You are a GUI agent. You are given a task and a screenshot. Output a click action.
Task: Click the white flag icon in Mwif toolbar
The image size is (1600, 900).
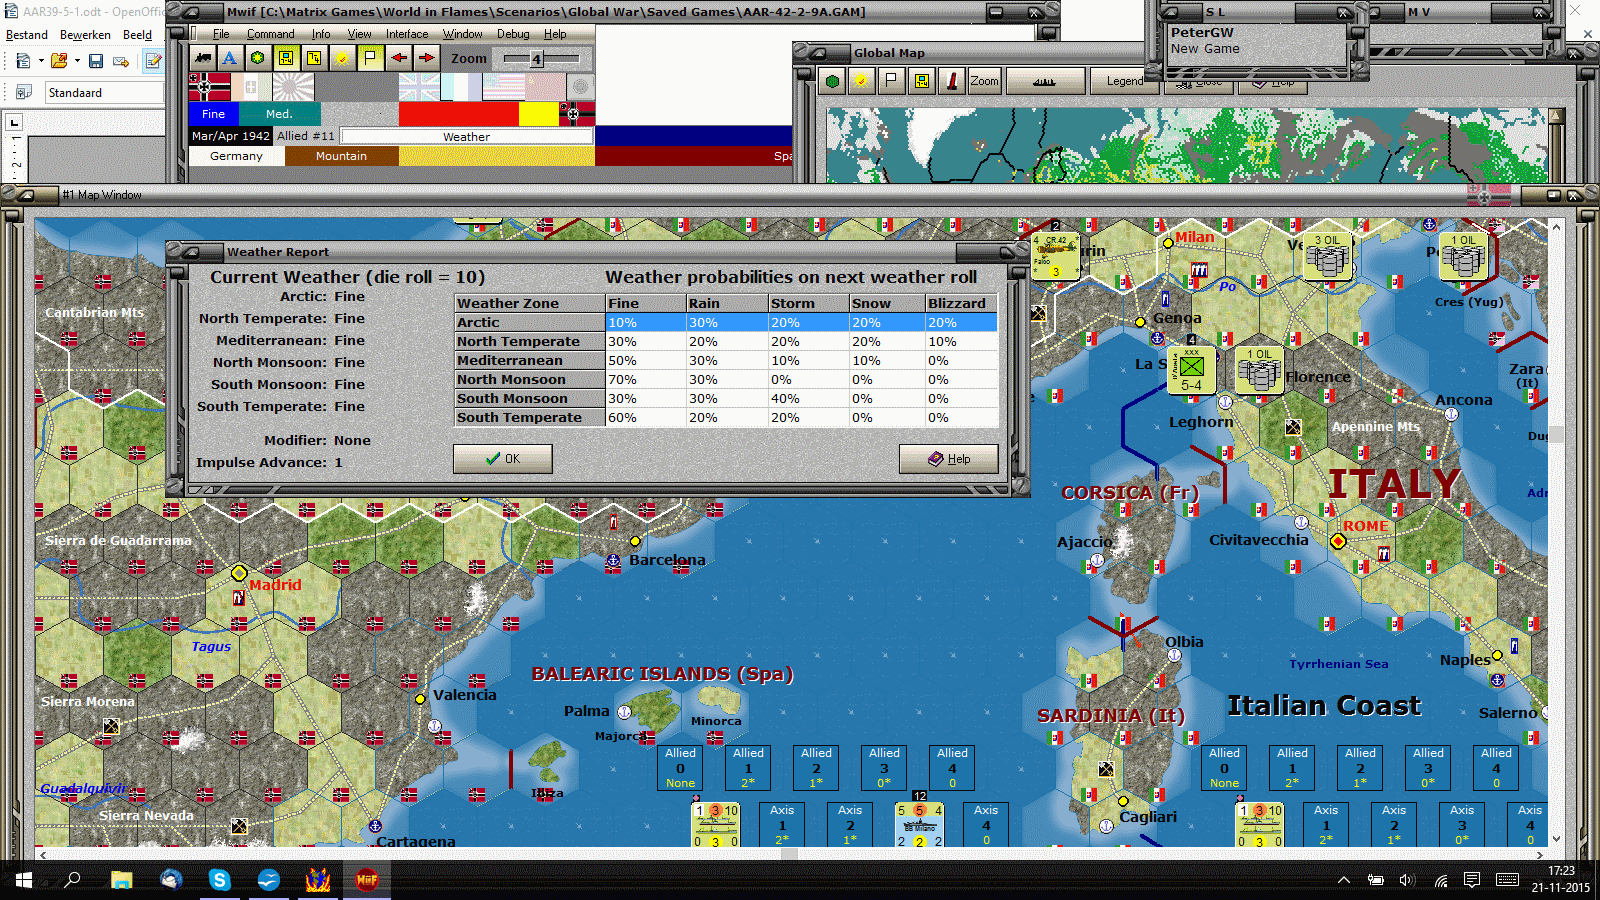click(x=370, y=58)
